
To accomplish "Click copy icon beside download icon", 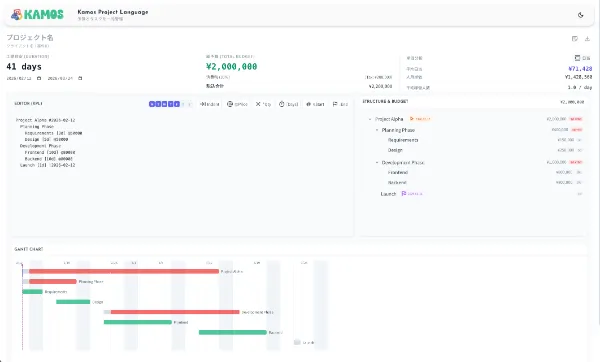I will pyautogui.click(x=574, y=39).
